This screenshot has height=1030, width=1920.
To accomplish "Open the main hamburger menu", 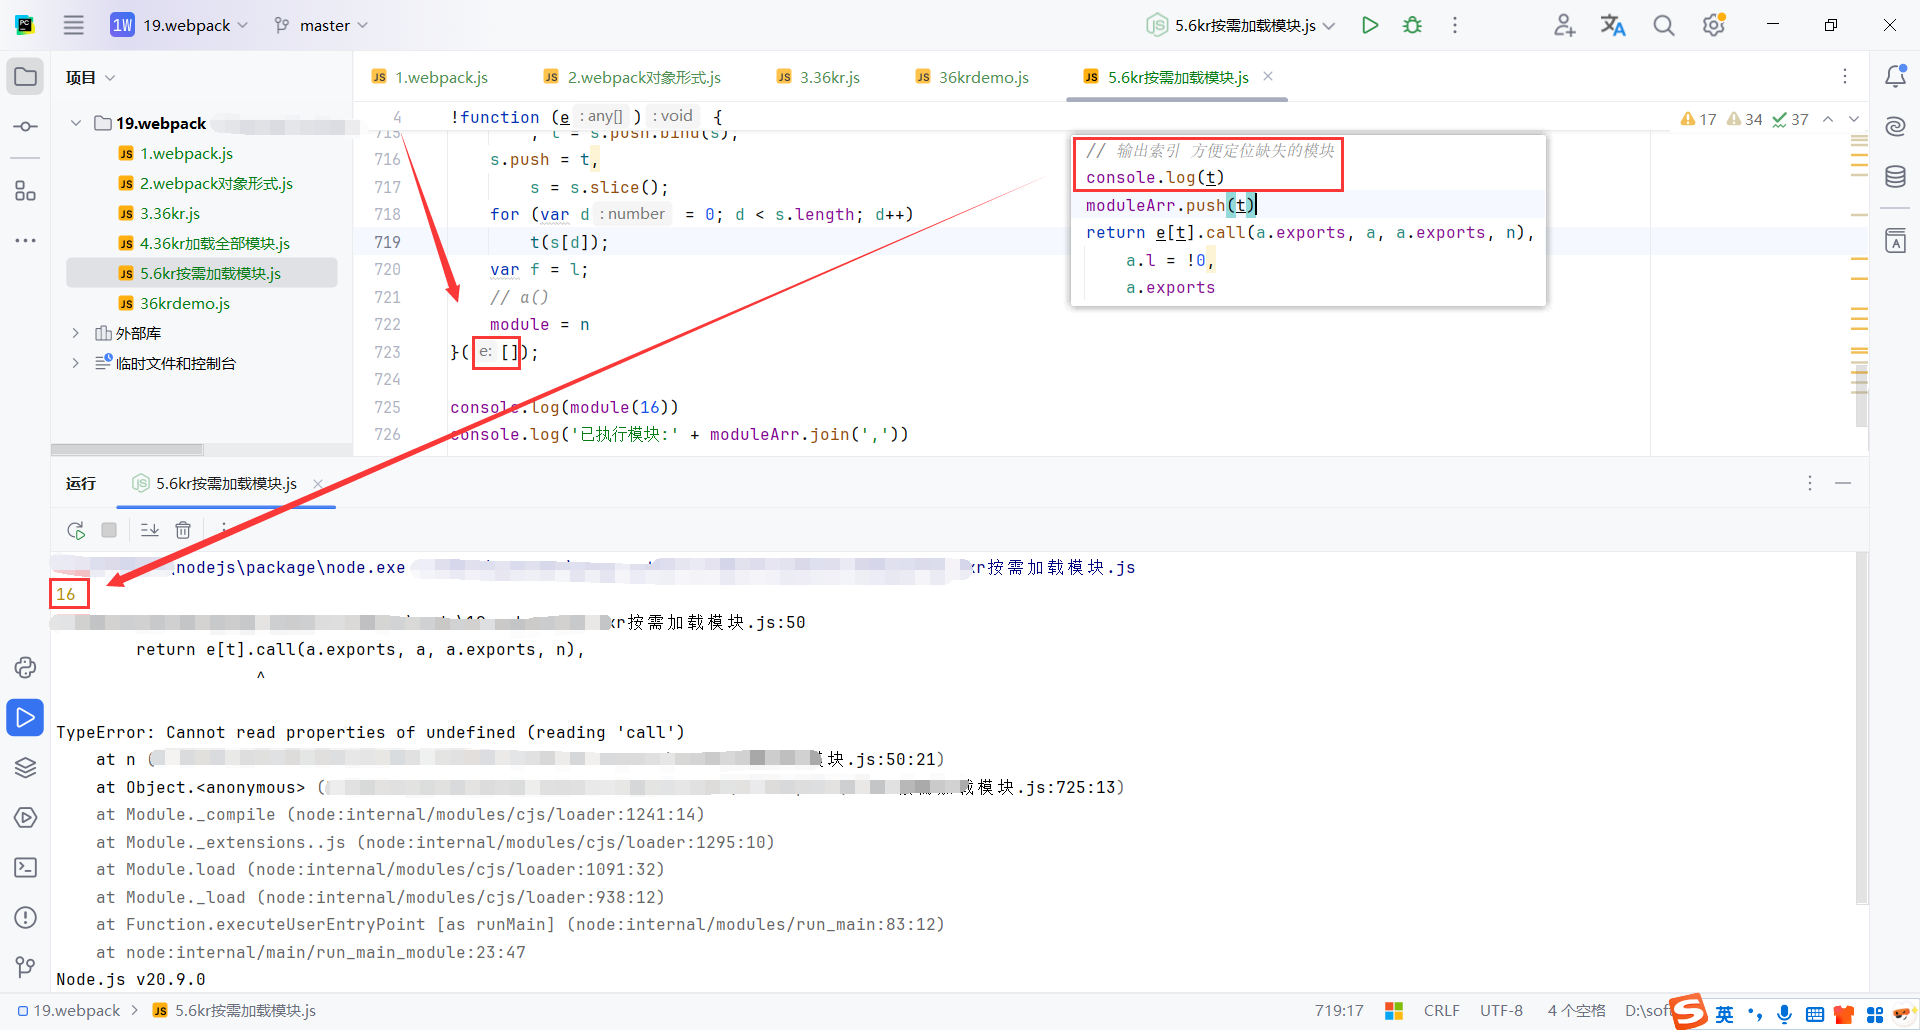I will 73,25.
